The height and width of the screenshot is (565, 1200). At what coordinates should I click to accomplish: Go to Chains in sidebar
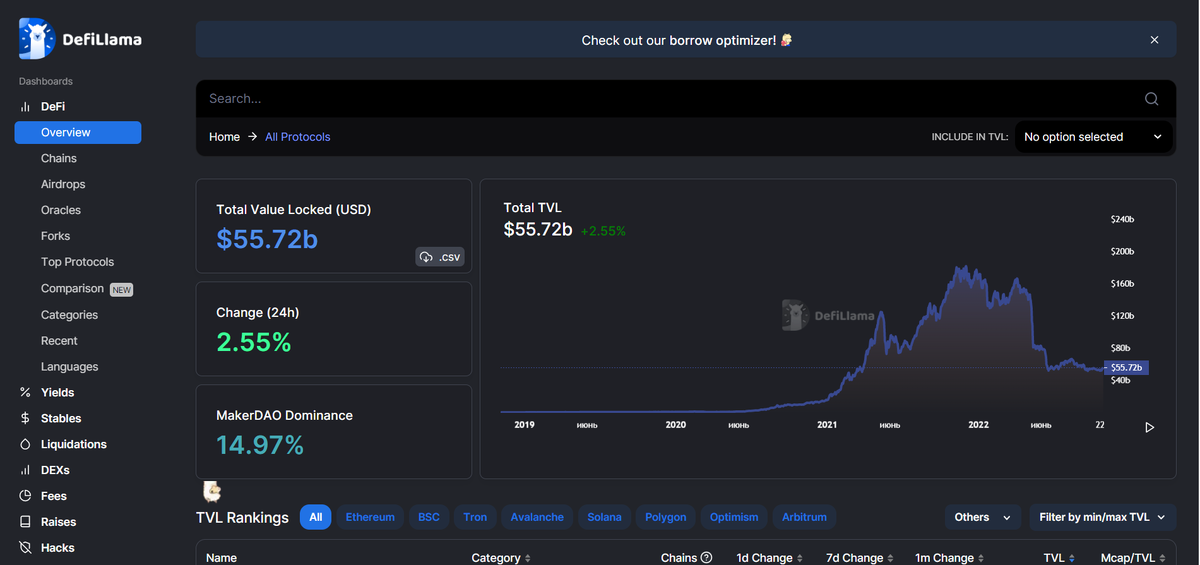[x=59, y=158]
